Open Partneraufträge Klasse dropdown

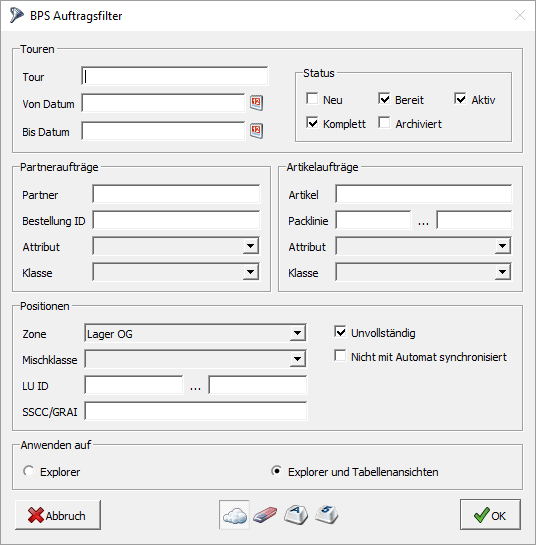251,272
